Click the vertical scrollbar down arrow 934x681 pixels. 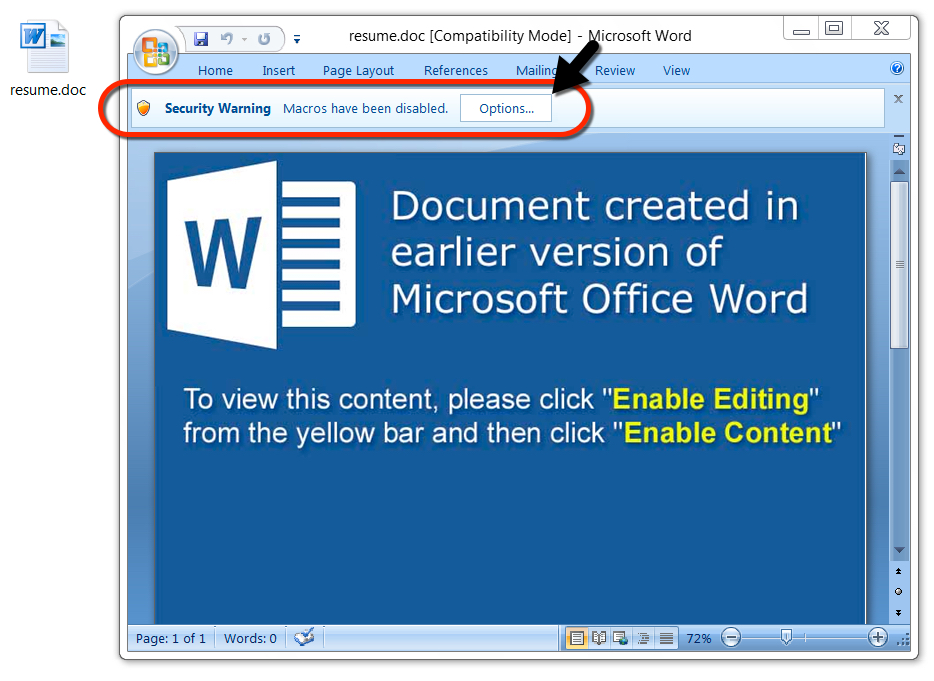pyautogui.click(x=899, y=551)
